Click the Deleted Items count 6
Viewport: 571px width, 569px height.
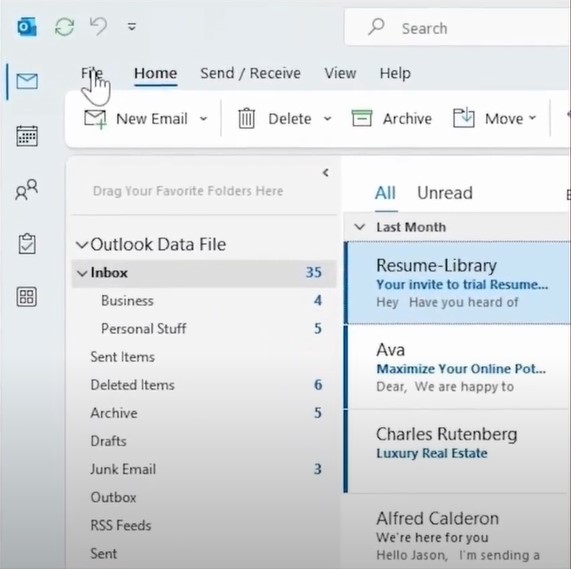(x=318, y=385)
